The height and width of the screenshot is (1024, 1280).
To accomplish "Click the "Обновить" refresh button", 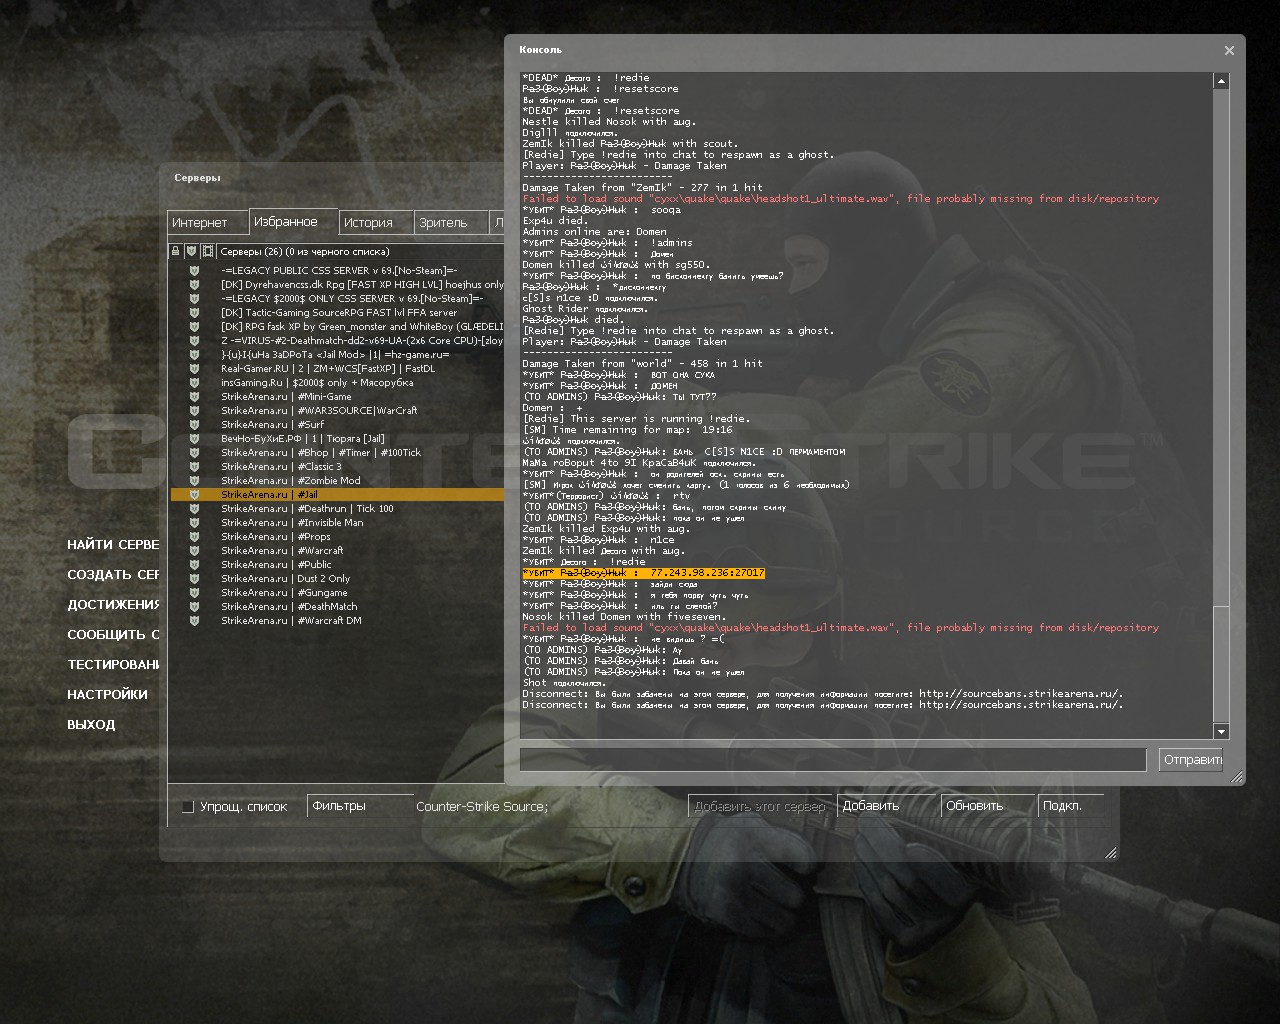I will coord(974,806).
